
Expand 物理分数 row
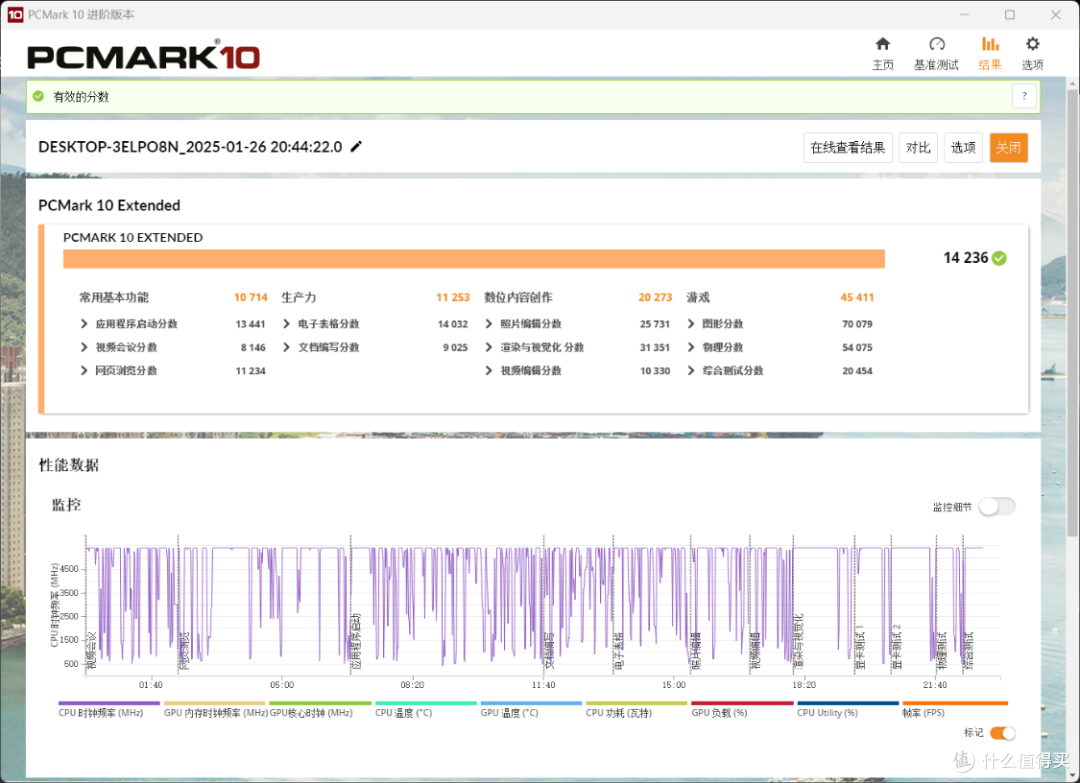(x=691, y=347)
